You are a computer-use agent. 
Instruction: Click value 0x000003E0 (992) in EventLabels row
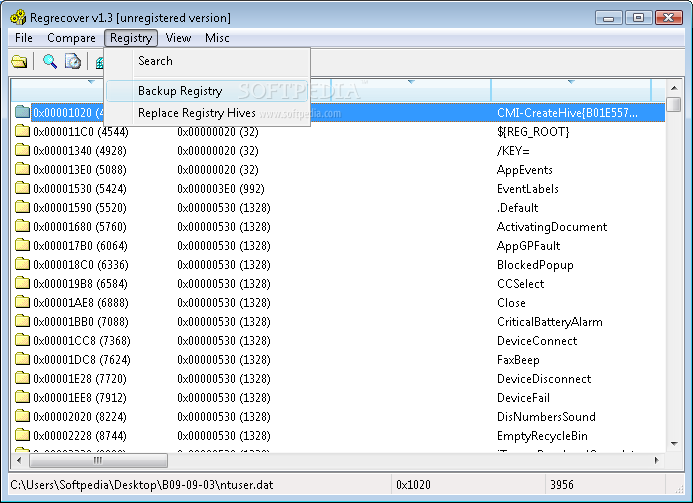221,189
